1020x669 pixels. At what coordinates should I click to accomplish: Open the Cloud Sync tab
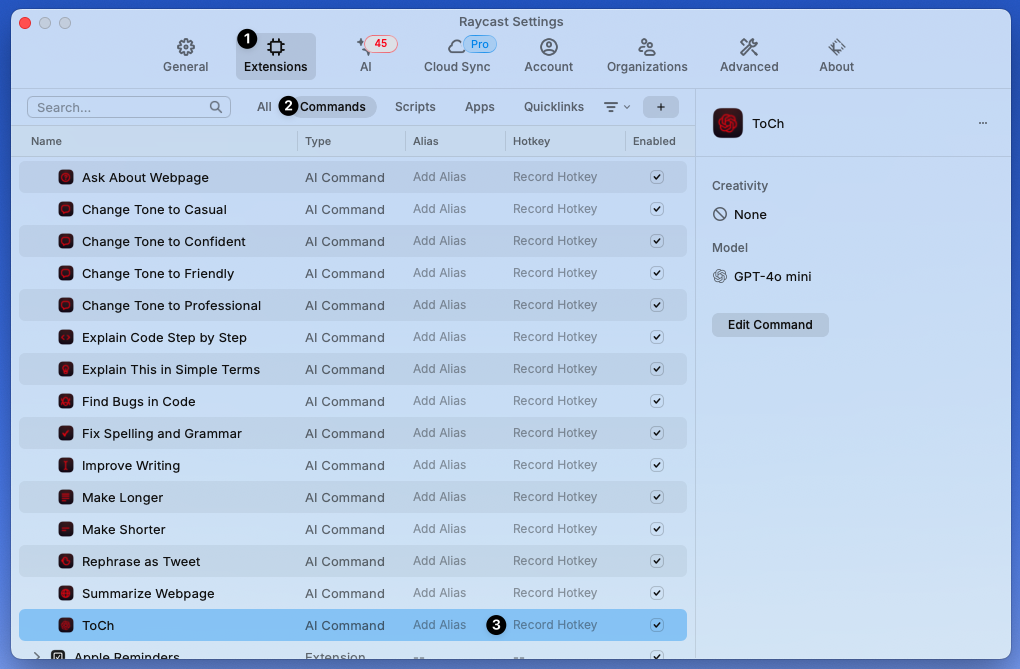pyautogui.click(x=457, y=56)
